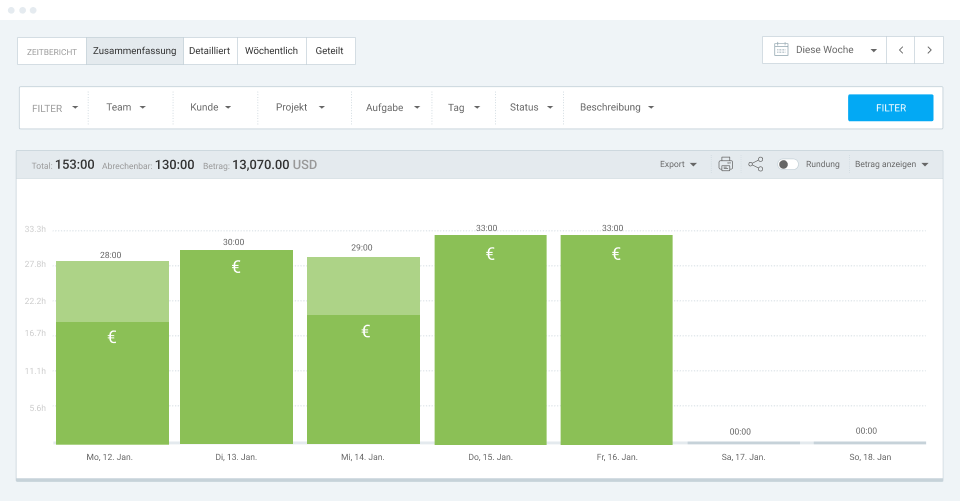This screenshot has height=501, width=960.
Task: Open the Team filter dropdown
Action: (x=126, y=107)
